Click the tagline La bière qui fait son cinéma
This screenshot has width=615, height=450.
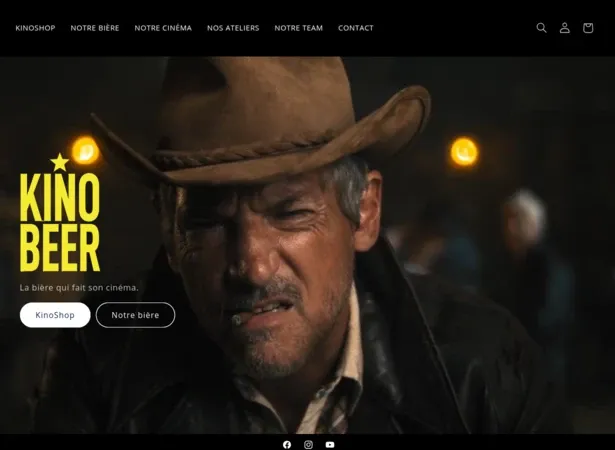pyautogui.click(x=79, y=288)
